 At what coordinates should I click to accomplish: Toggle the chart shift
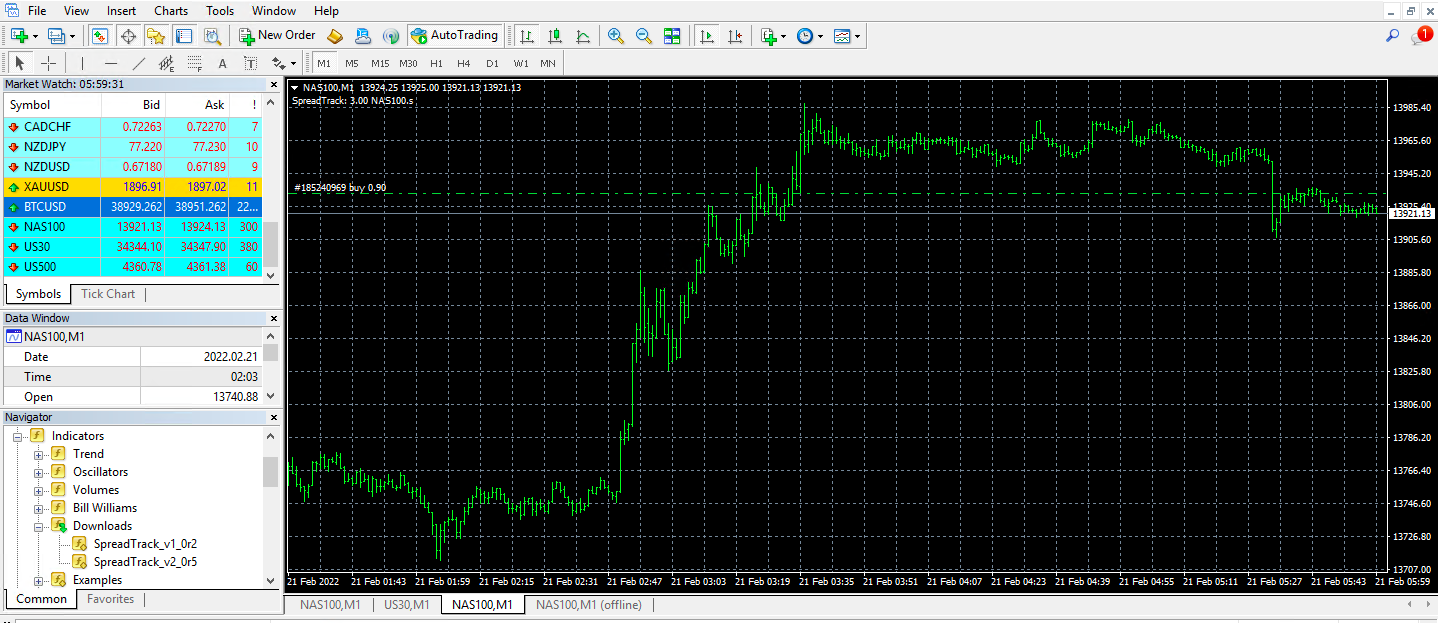coord(736,35)
